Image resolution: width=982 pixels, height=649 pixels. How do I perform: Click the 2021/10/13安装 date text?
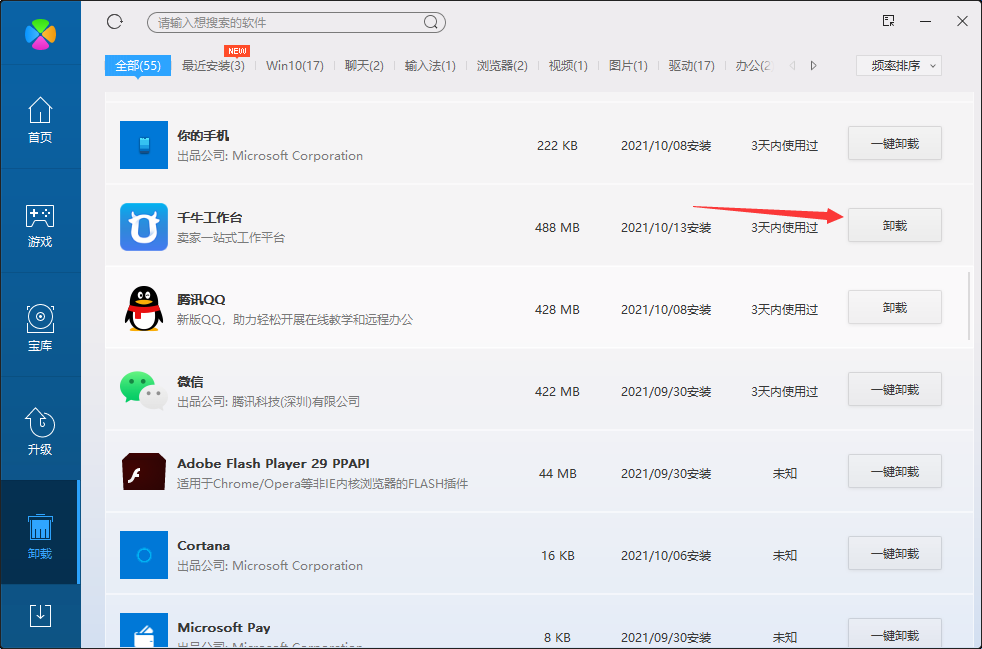click(x=666, y=227)
